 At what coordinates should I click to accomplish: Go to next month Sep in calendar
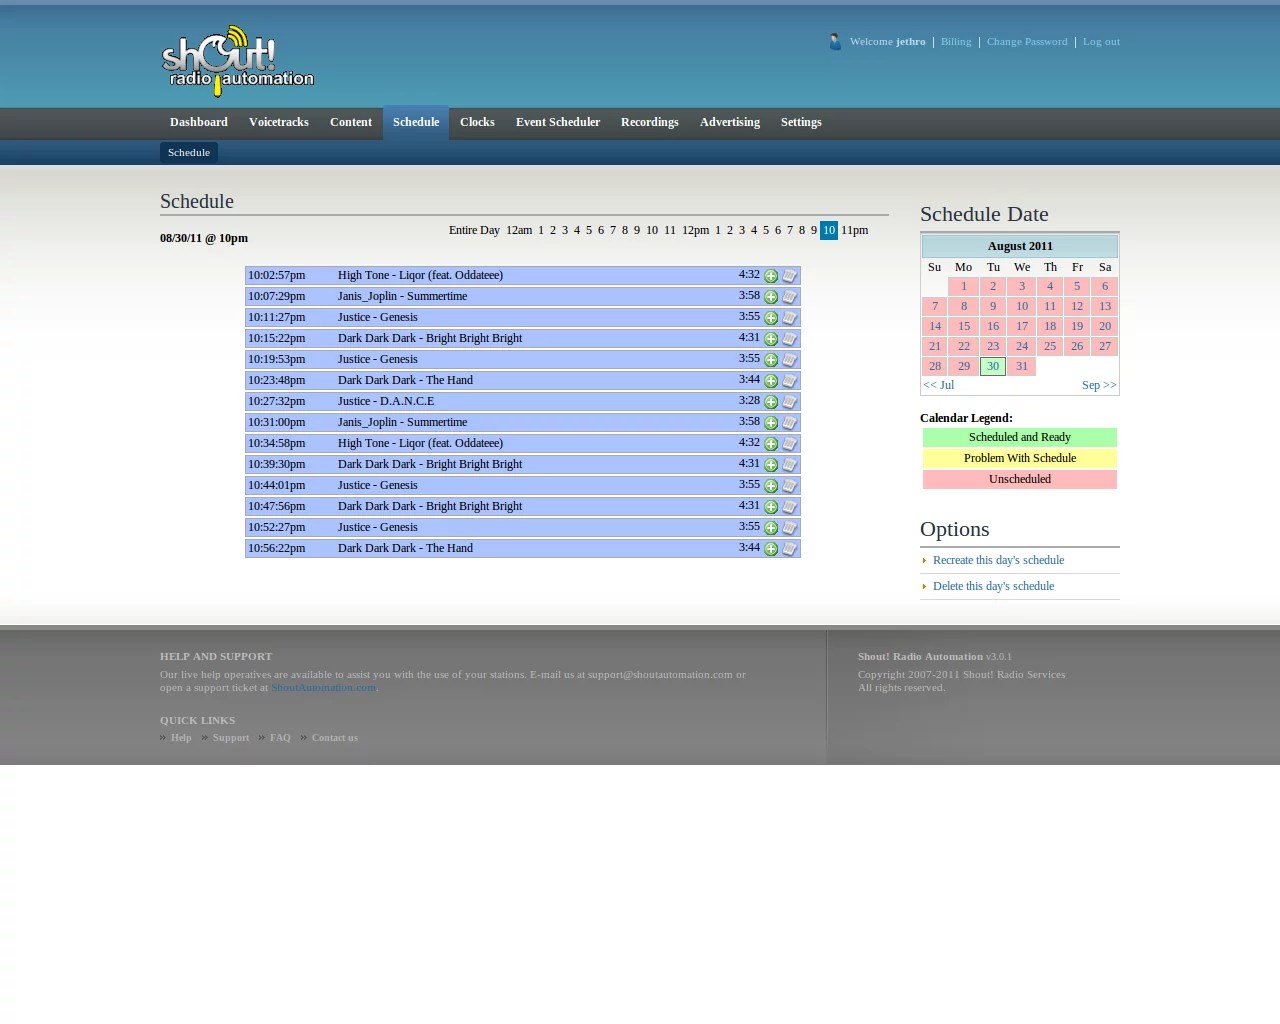point(1098,385)
